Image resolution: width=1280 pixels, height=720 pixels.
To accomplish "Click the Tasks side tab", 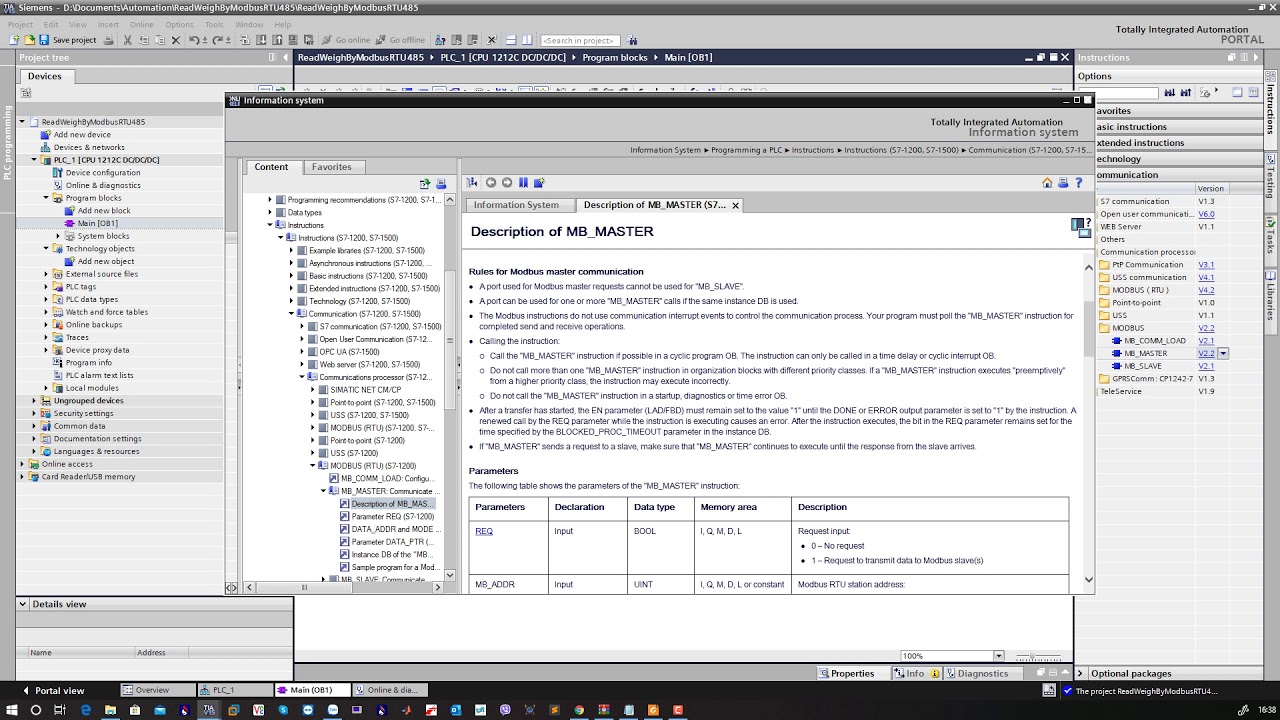I will pos(1272,238).
